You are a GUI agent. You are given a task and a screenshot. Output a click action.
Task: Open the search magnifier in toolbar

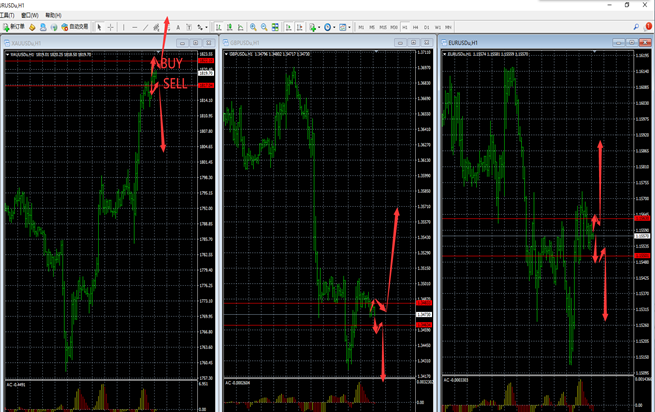[637, 27]
